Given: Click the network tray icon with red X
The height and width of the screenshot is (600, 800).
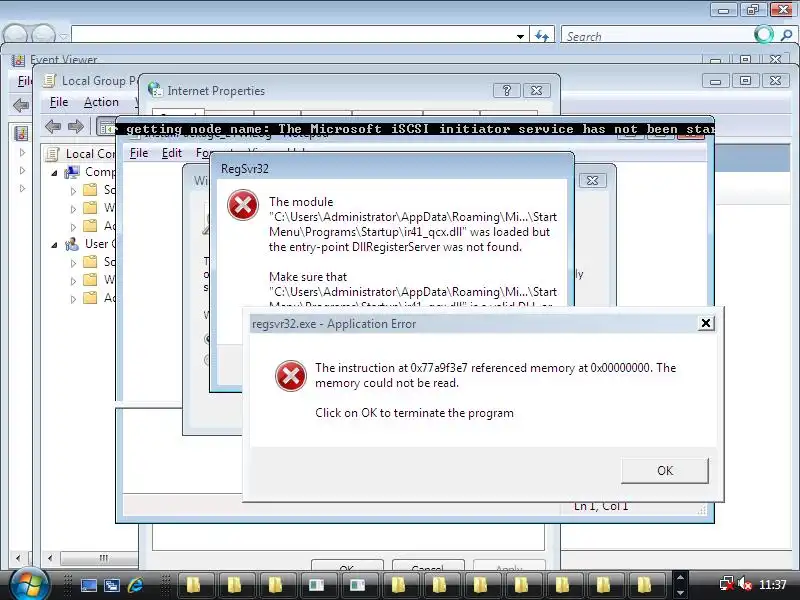Looking at the screenshot, I should point(727,583).
